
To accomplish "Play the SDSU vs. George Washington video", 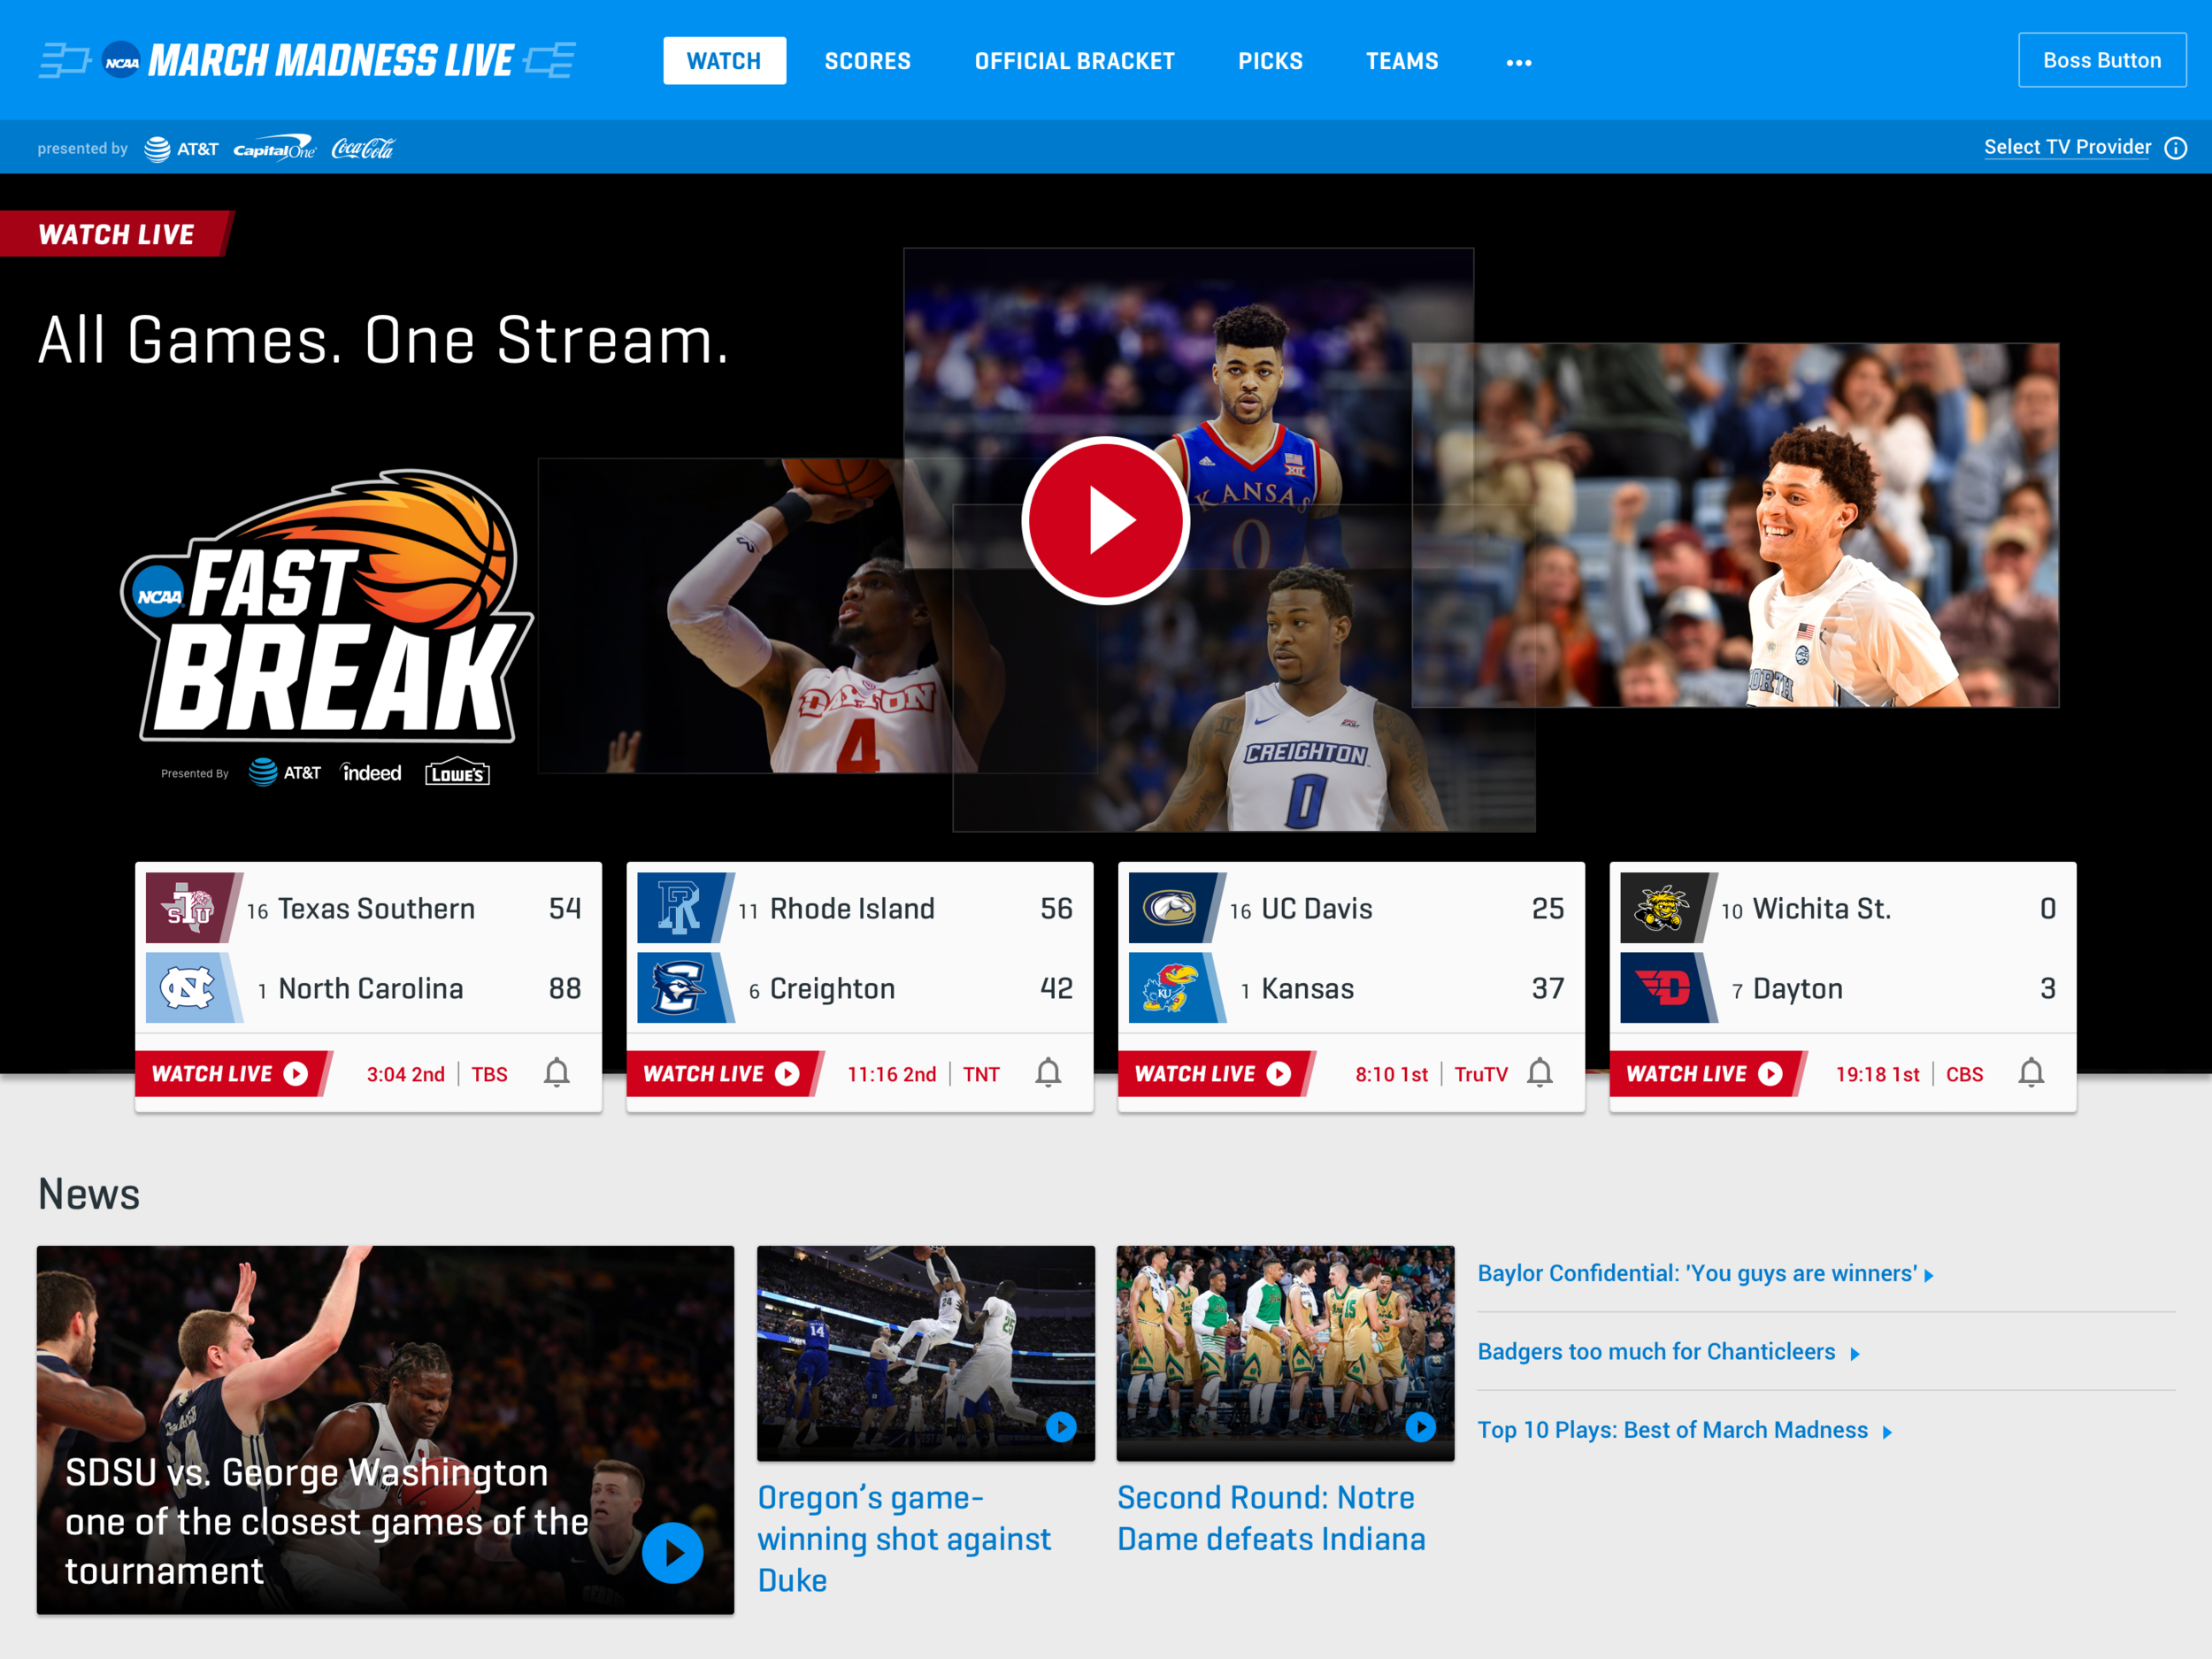I will [x=672, y=1552].
